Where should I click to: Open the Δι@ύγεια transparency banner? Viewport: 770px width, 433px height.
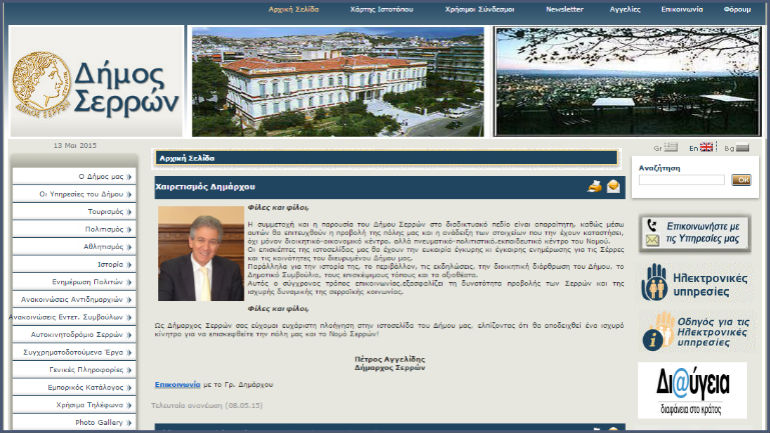(x=692, y=389)
